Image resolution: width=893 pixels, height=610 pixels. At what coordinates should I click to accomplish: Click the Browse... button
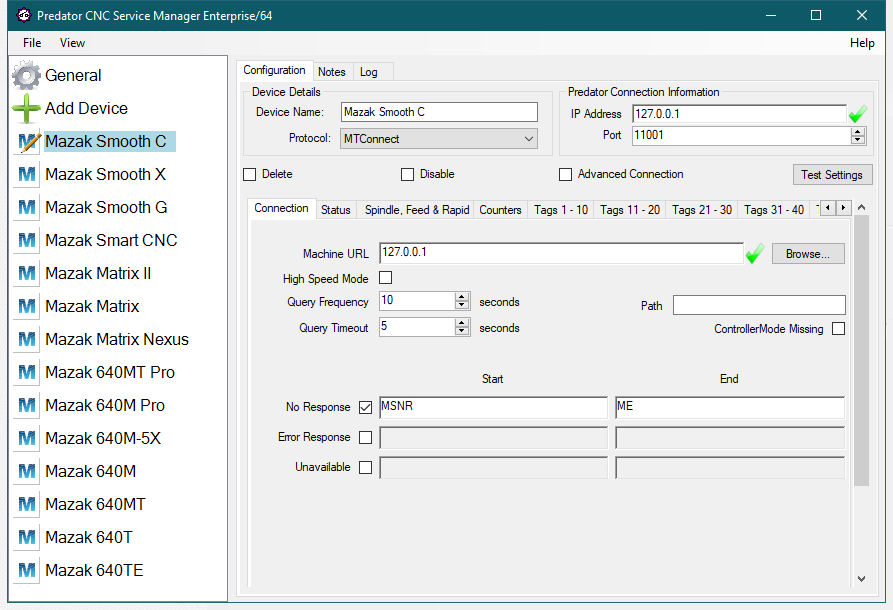(x=807, y=254)
